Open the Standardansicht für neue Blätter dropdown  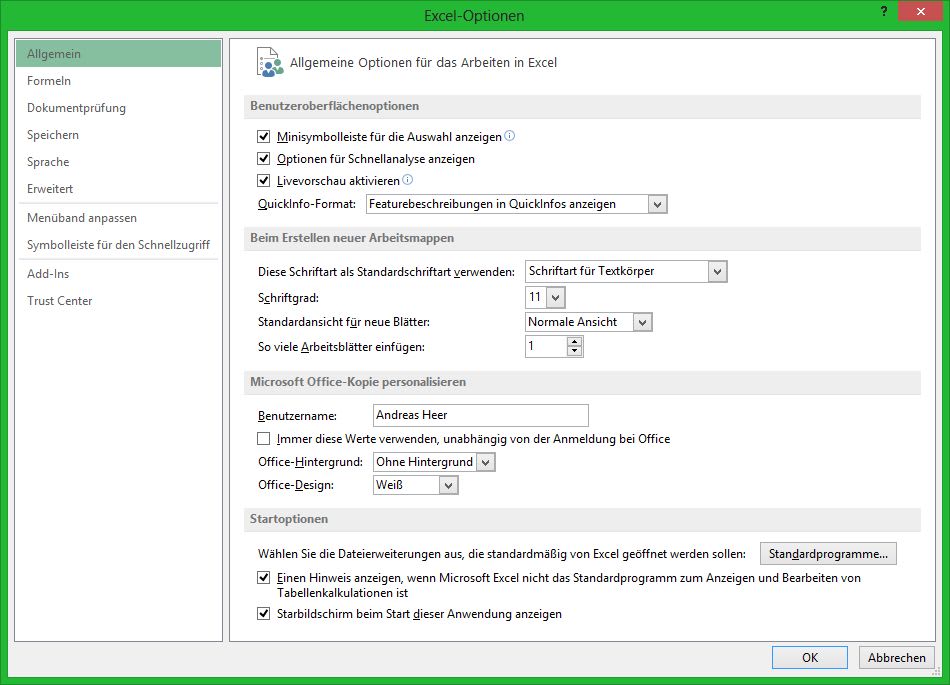[644, 322]
